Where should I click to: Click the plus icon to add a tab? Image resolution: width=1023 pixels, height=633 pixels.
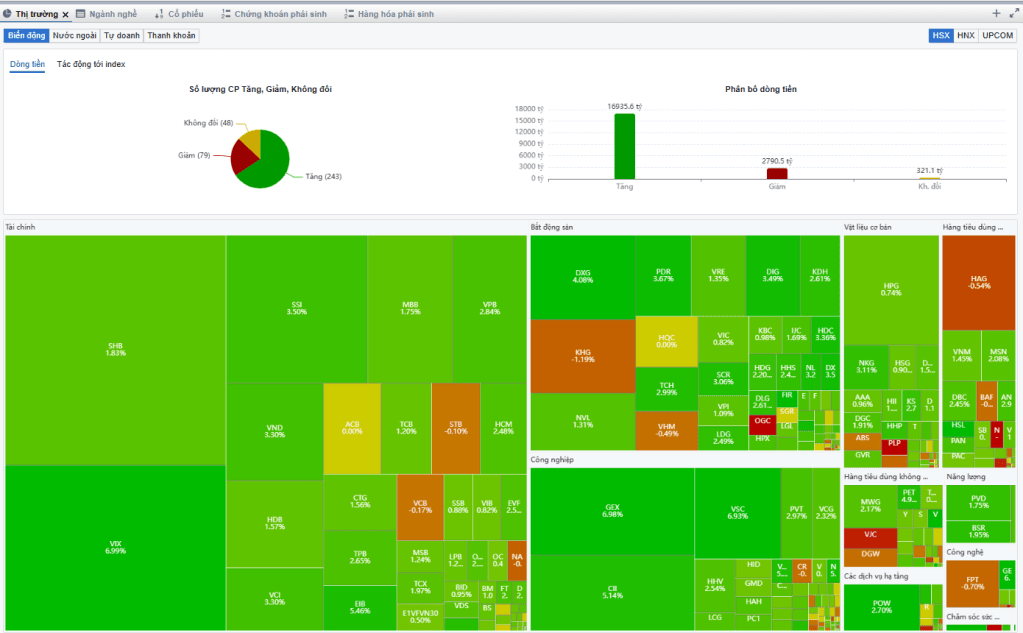(996, 14)
